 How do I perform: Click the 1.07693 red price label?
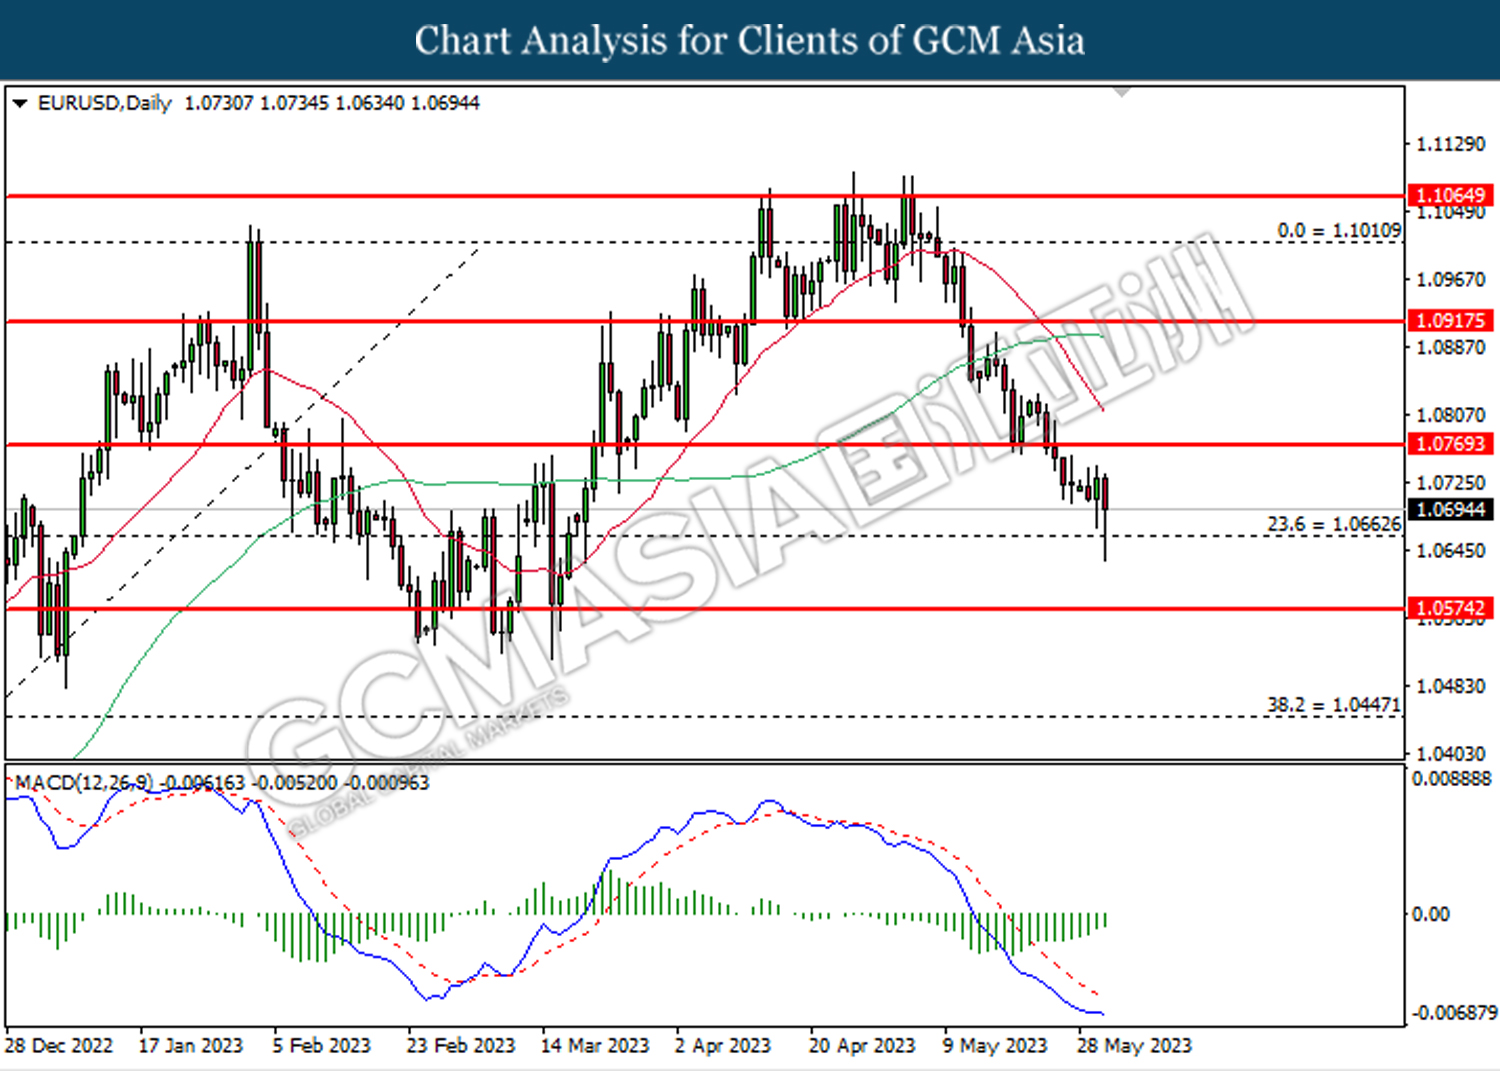point(1451,444)
